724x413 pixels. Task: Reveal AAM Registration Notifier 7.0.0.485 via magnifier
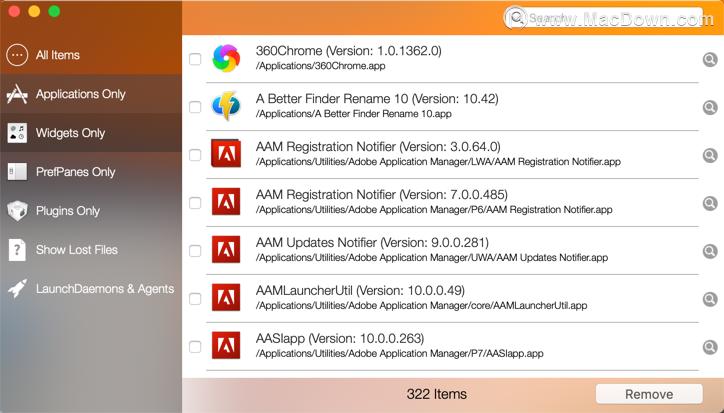[x=710, y=203]
